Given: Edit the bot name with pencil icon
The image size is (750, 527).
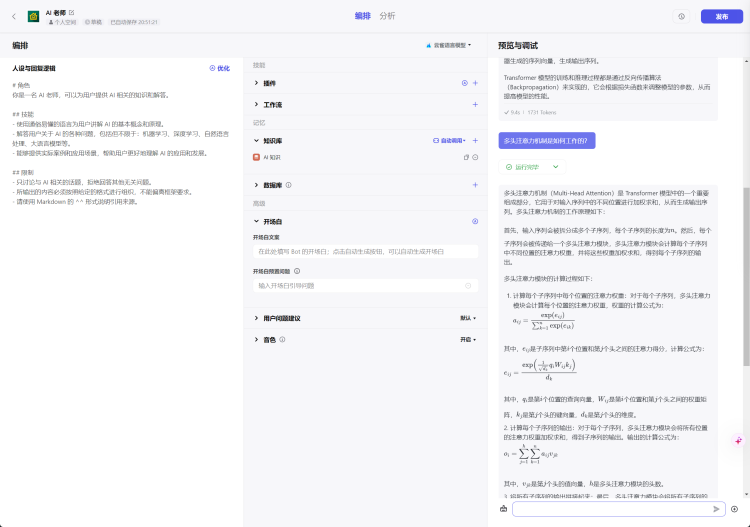Looking at the screenshot, I should pyautogui.click(x=72, y=12).
